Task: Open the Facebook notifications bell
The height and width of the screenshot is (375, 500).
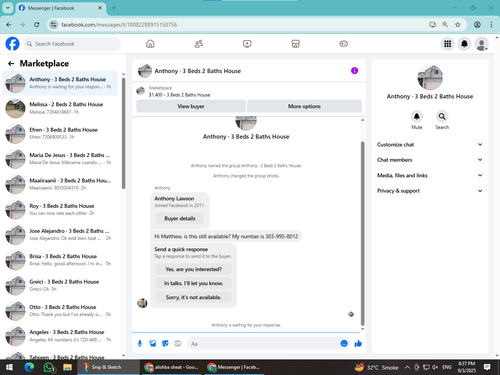Action: [464, 44]
